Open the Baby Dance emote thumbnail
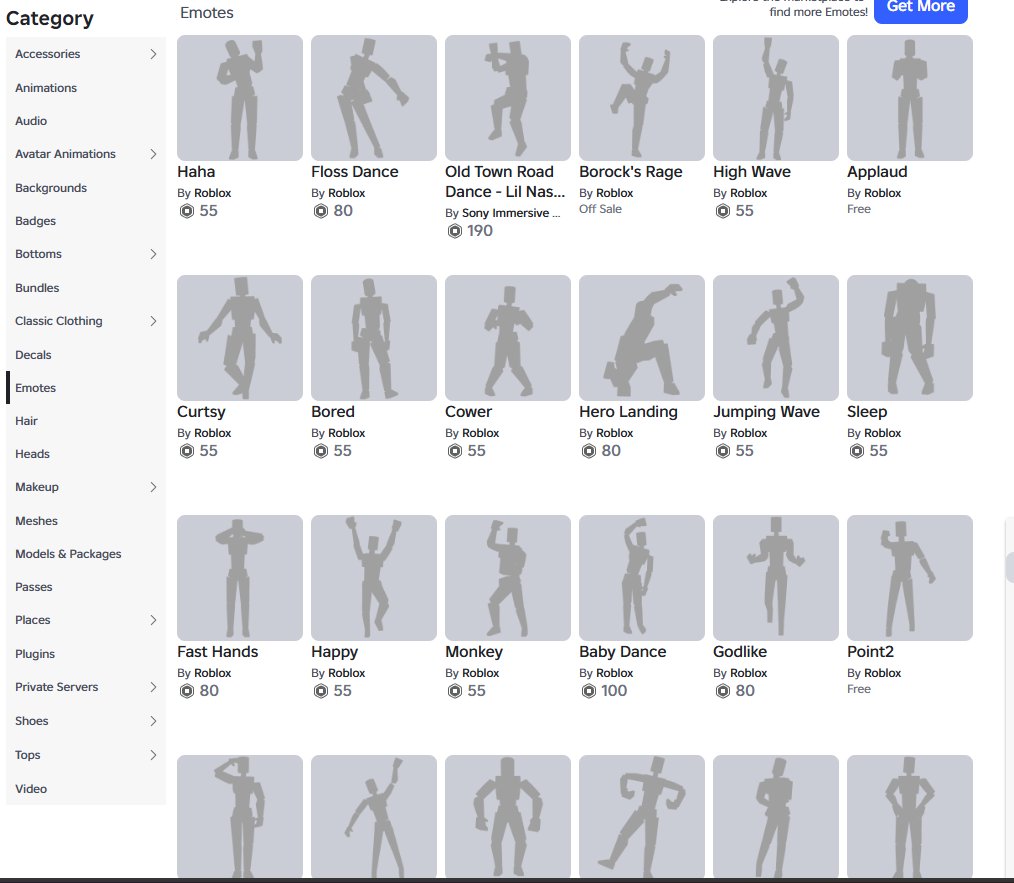 (642, 578)
